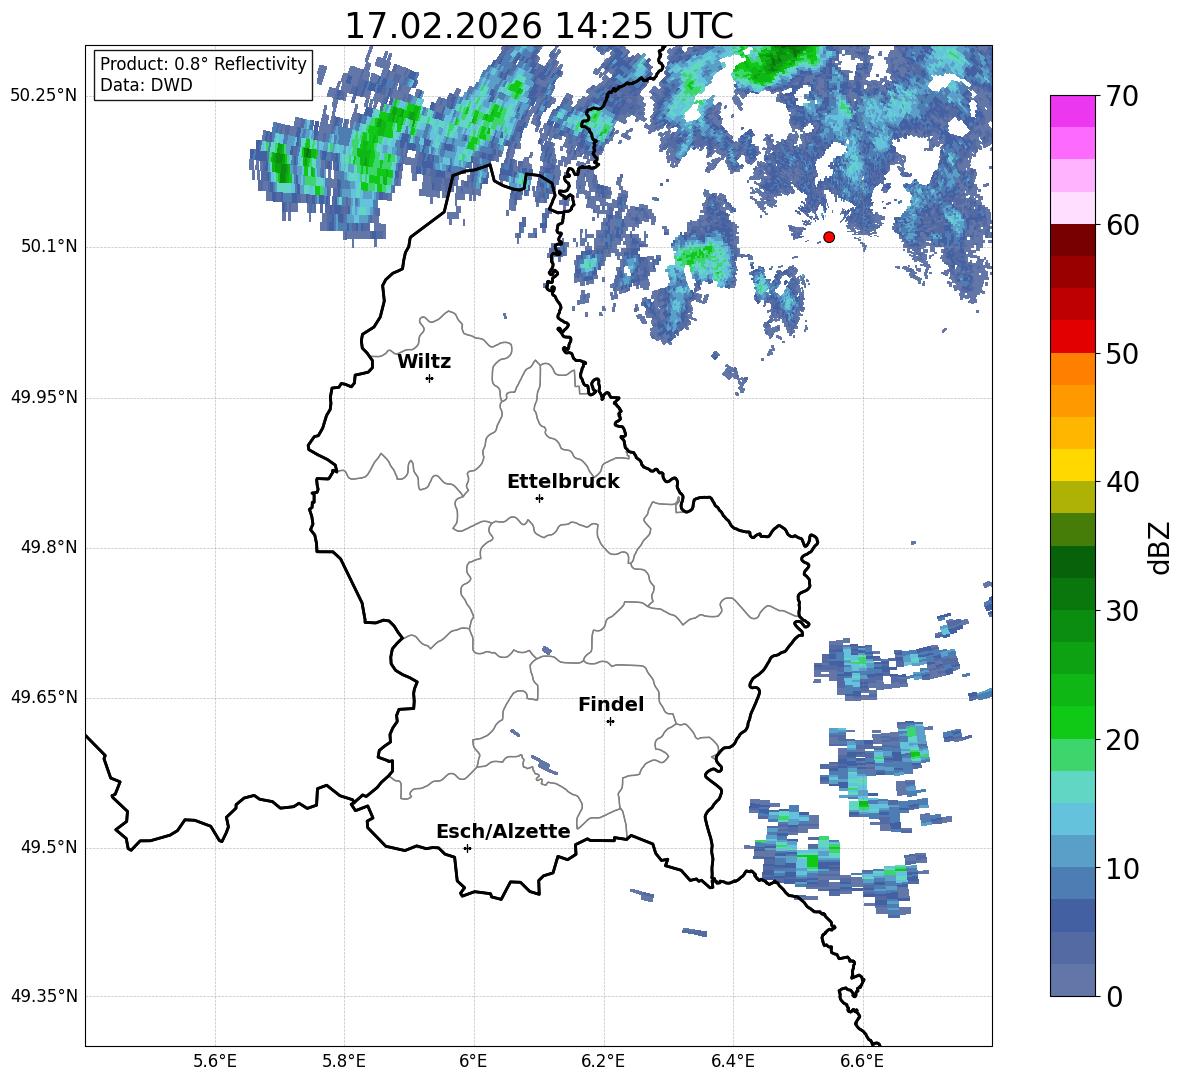
Task: Click the colorbar tick label 60
Action: click(1123, 224)
